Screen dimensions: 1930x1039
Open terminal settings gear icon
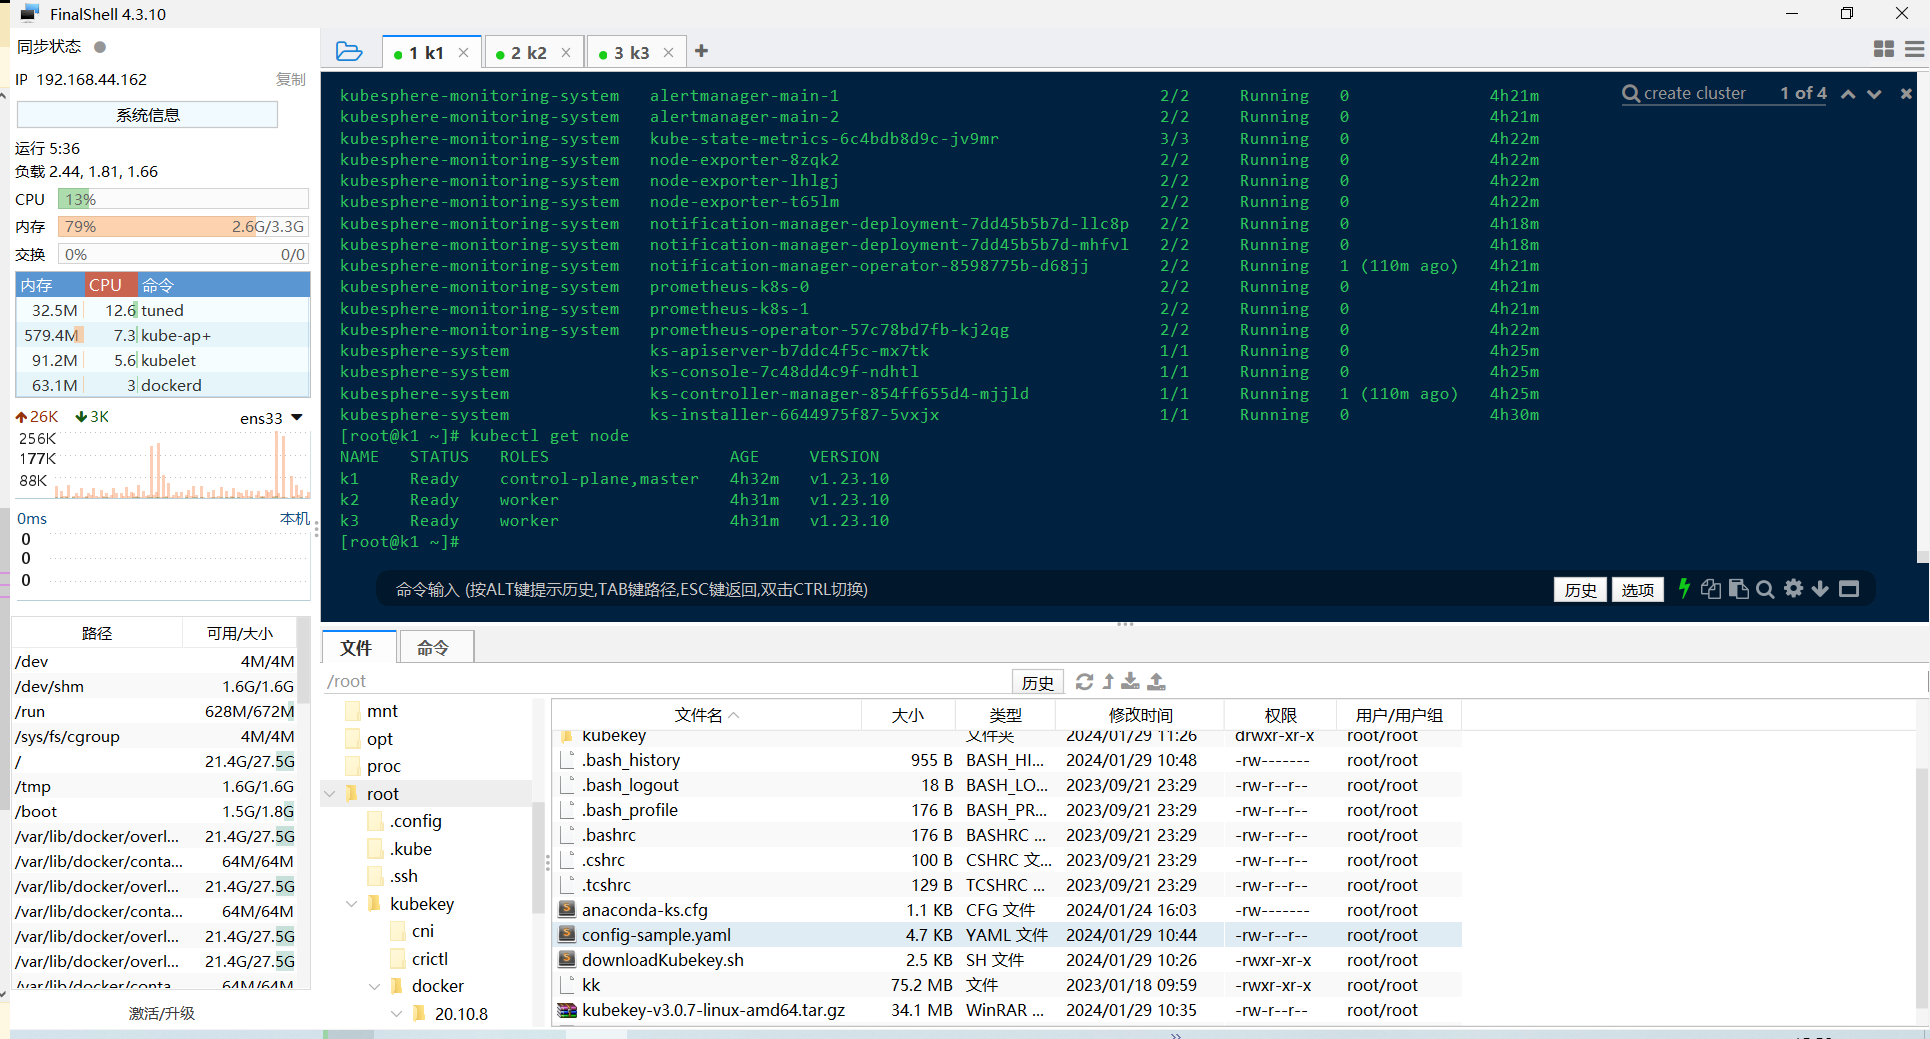click(1794, 589)
